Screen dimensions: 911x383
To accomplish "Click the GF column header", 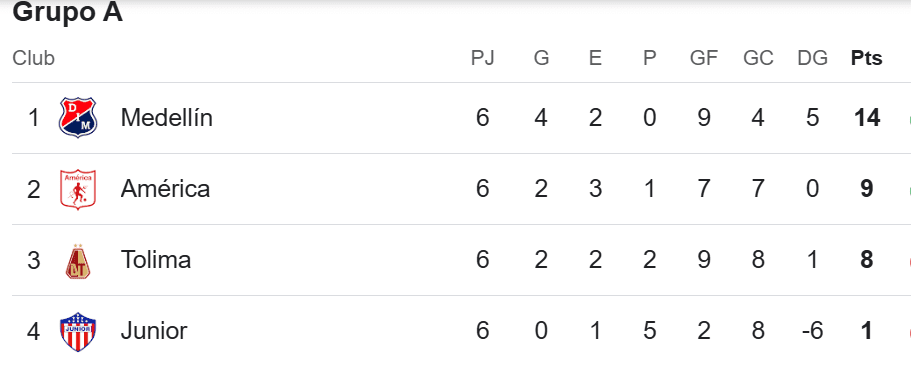I will pyautogui.click(x=704, y=58).
